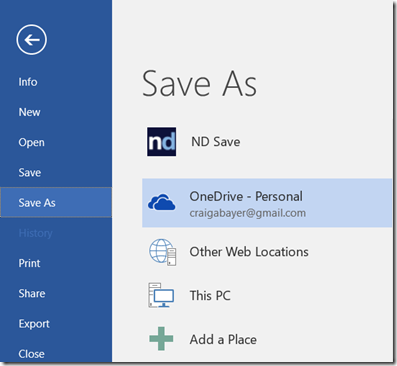Open the Share menu item

pyautogui.click(x=32, y=294)
